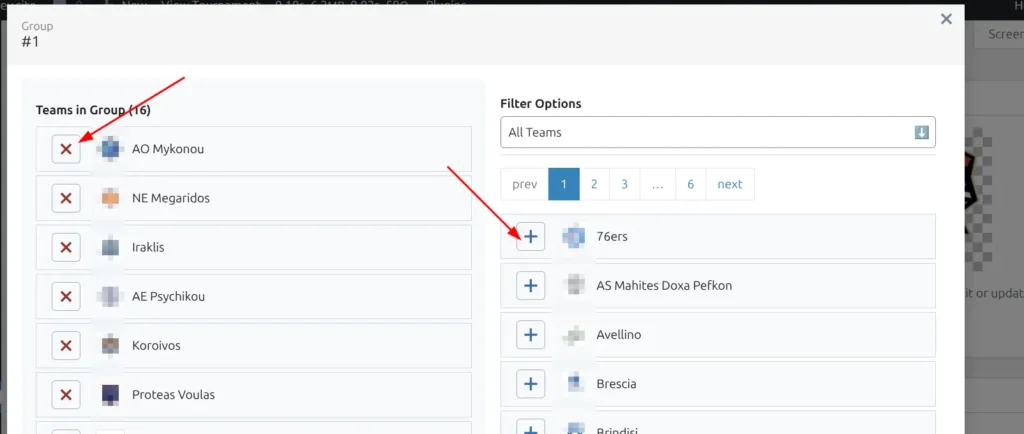The image size is (1024, 434).
Task: Select AS Mahites Doxa Pefkon team name
Action: (664, 286)
